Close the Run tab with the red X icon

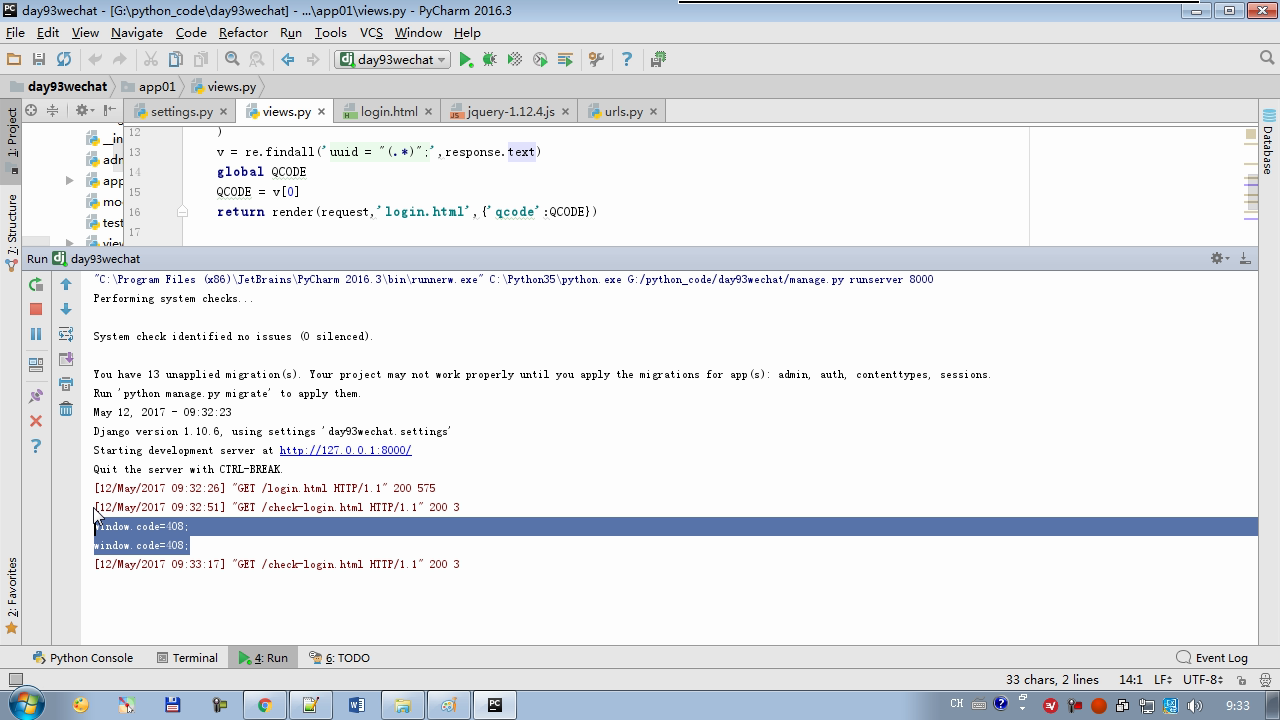click(x=36, y=421)
